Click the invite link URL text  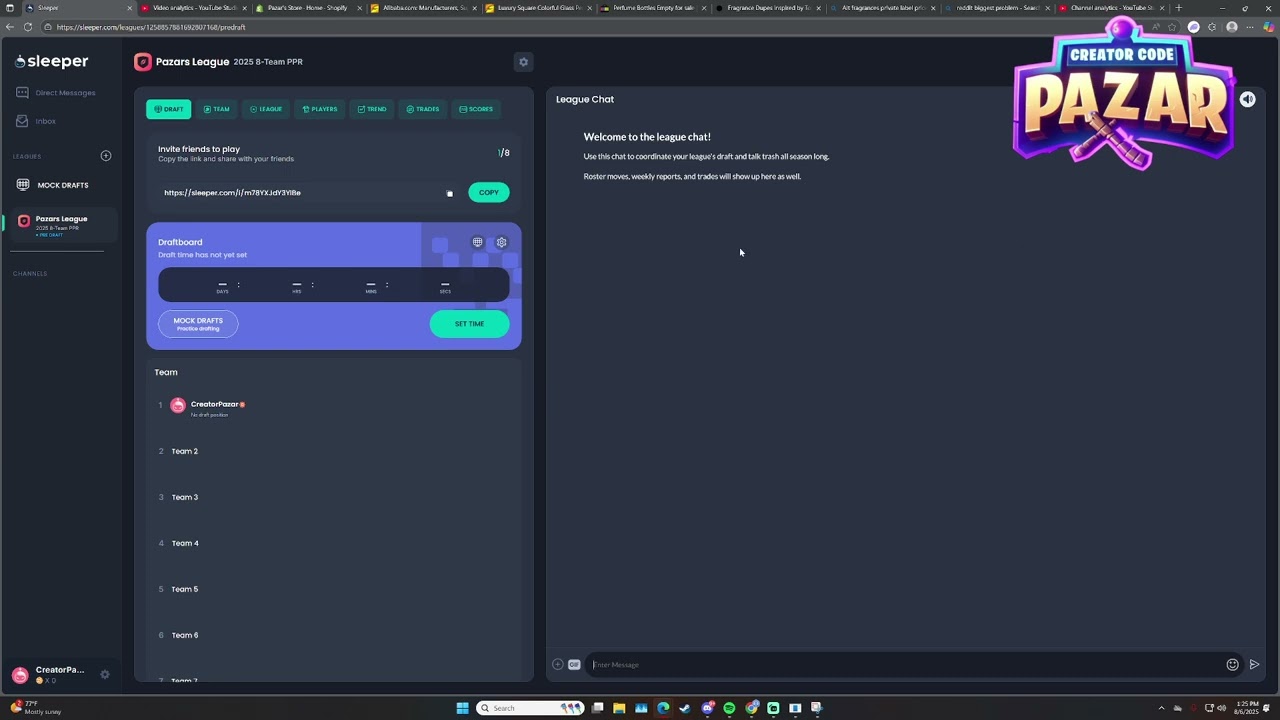pos(232,193)
